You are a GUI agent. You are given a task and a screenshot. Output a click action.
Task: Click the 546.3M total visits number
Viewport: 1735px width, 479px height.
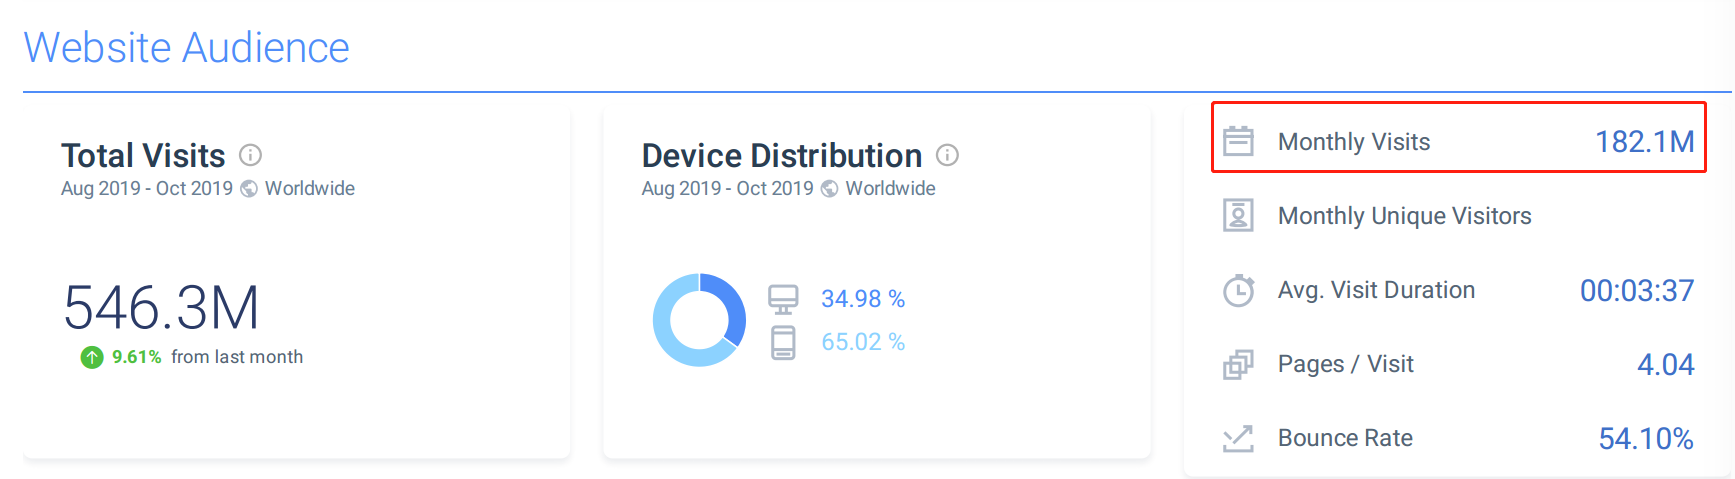162,307
